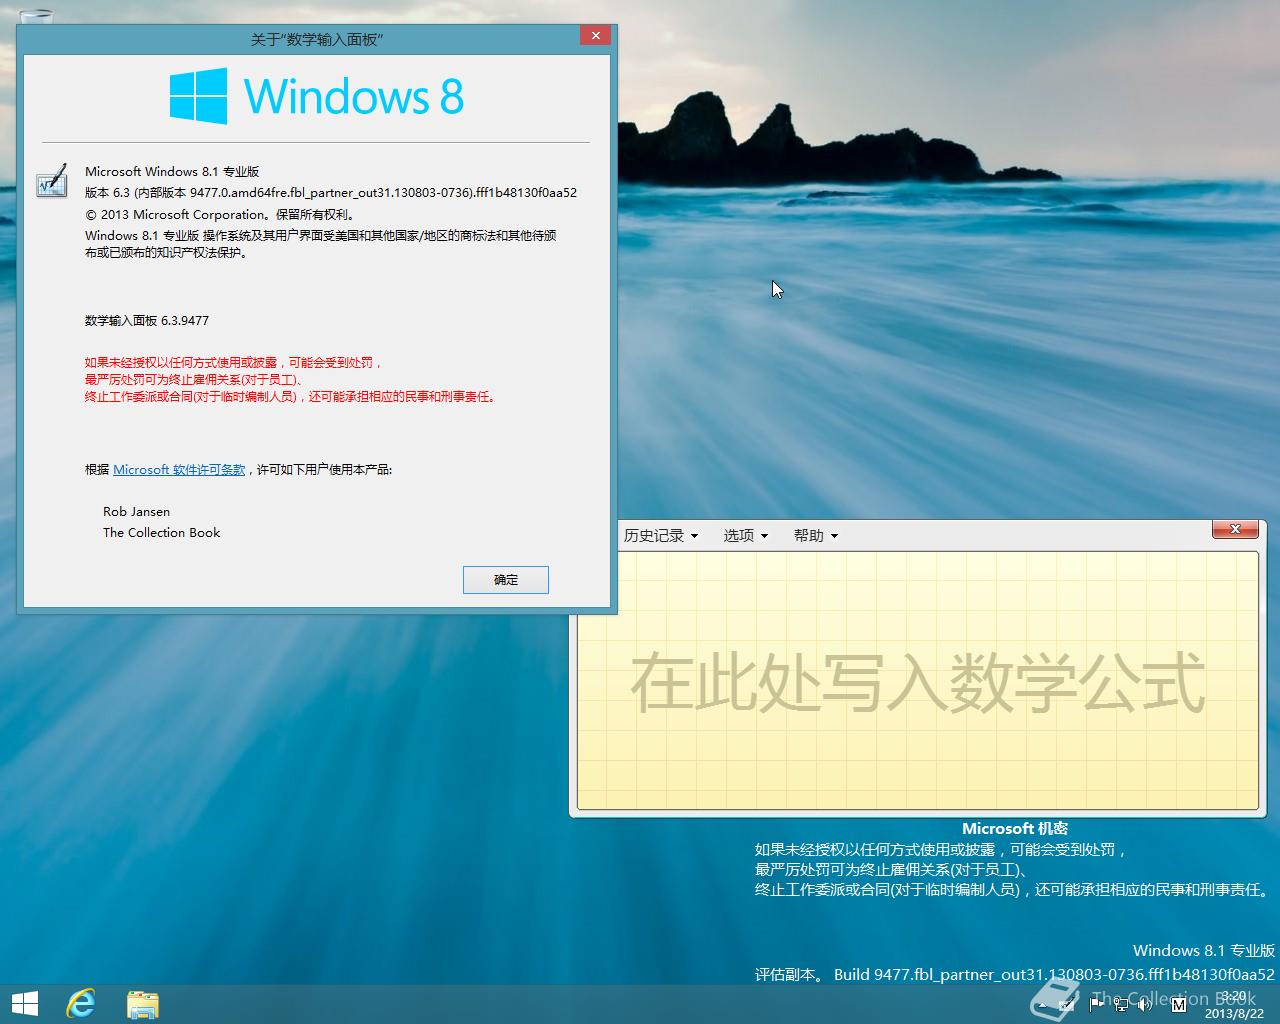Click the Math Input Panel icon in About dialog
Image resolution: width=1280 pixels, height=1024 pixels.
(51, 181)
